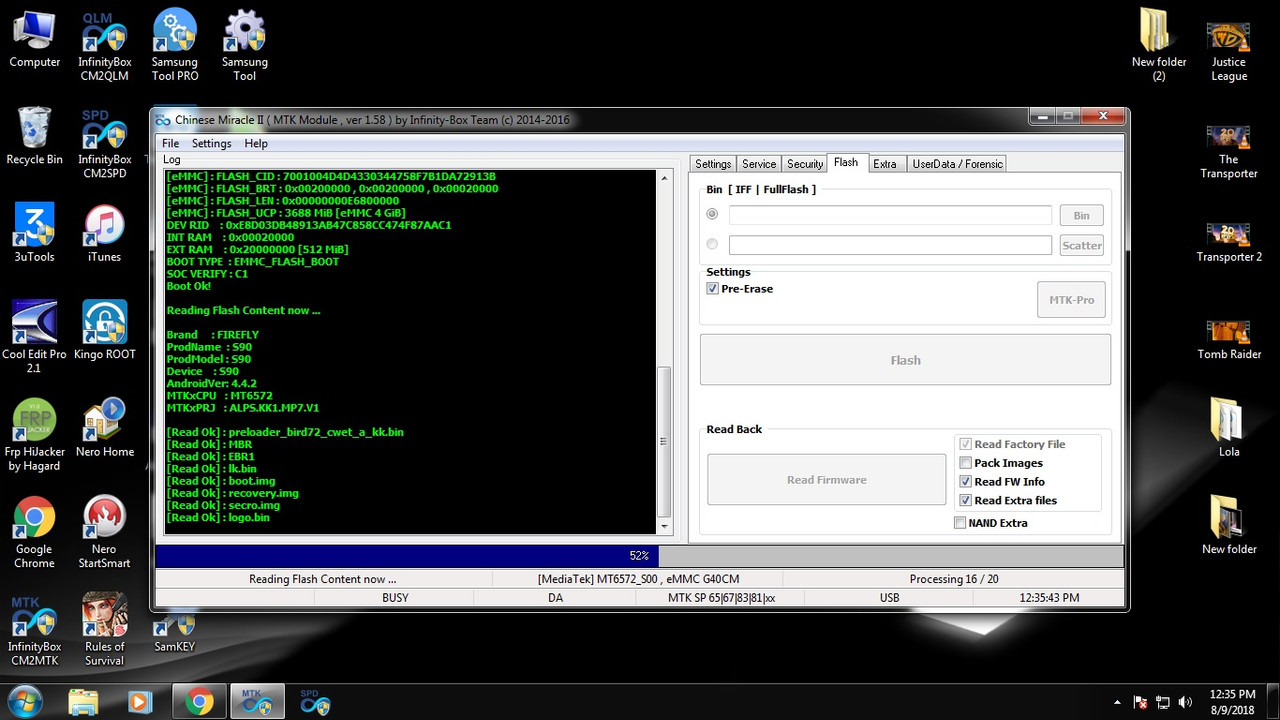Open InfinityBox CM2QLM desktop shortcut

pyautogui.click(x=105, y=46)
